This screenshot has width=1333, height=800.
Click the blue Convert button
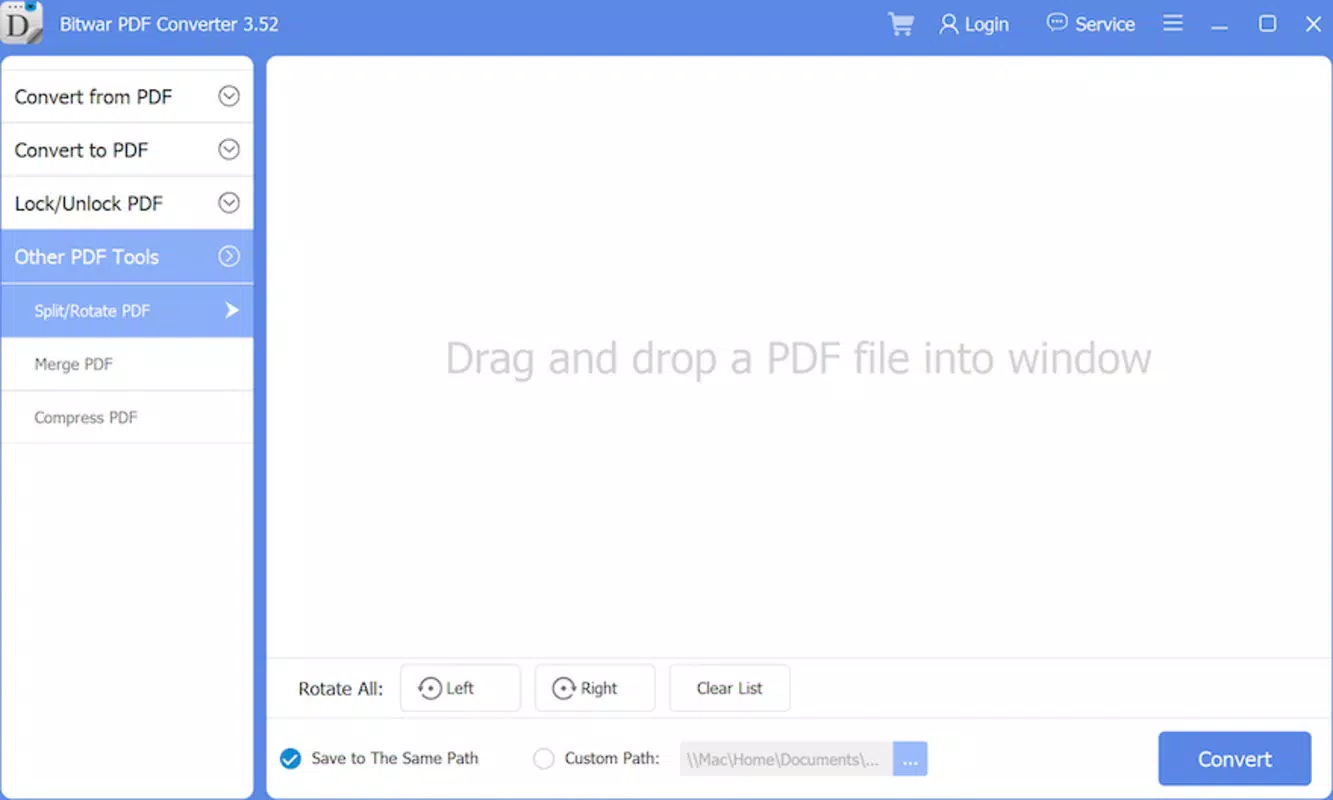[x=1235, y=759]
